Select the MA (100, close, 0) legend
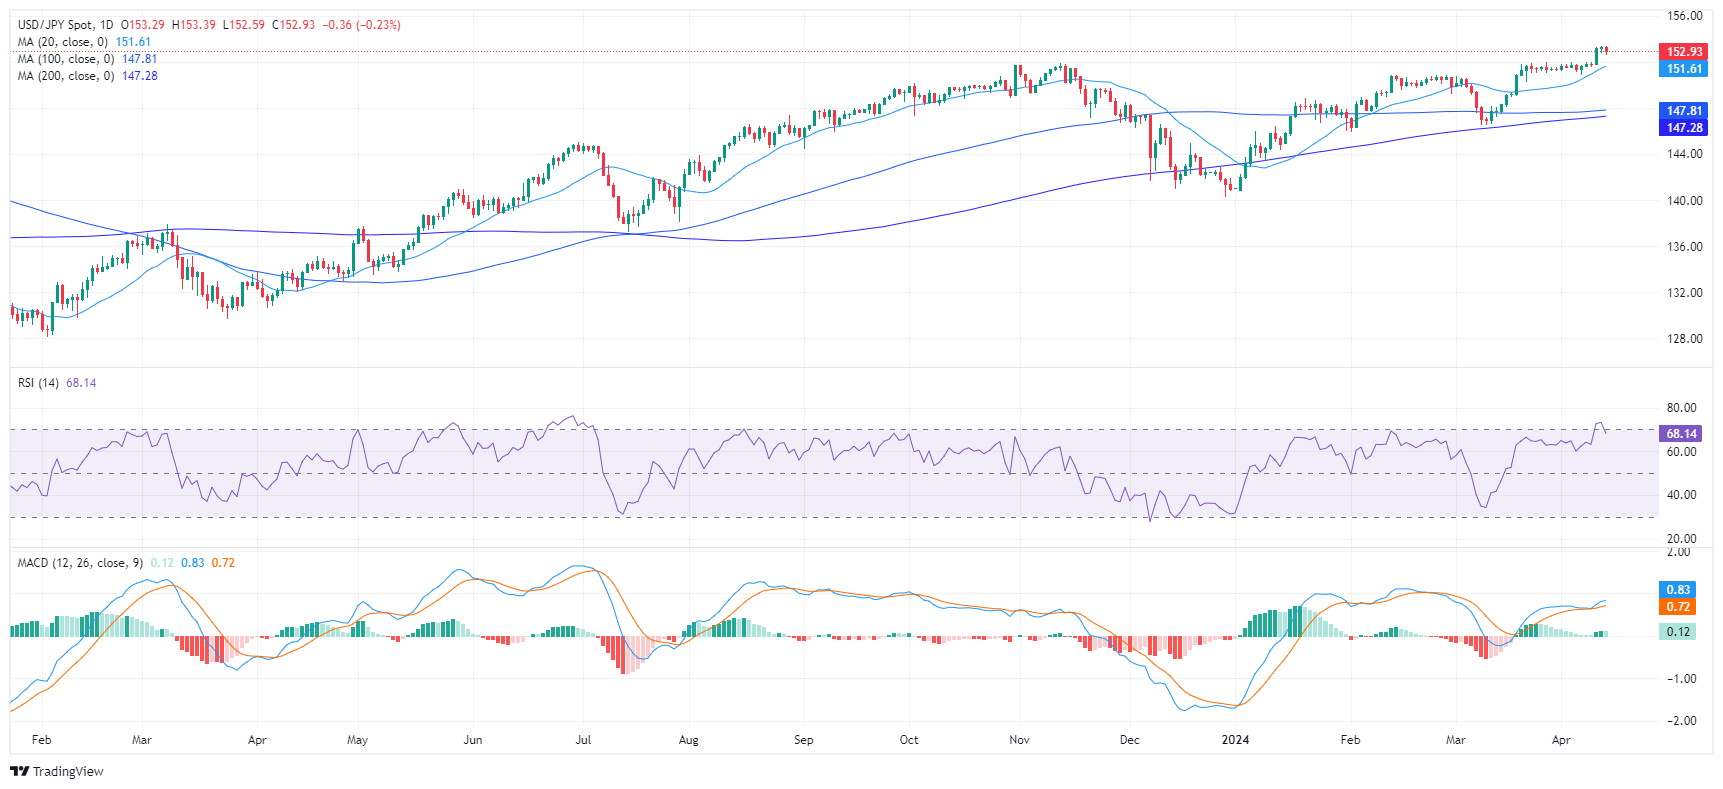This screenshot has height=789, width=1723. pyautogui.click(x=65, y=59)
